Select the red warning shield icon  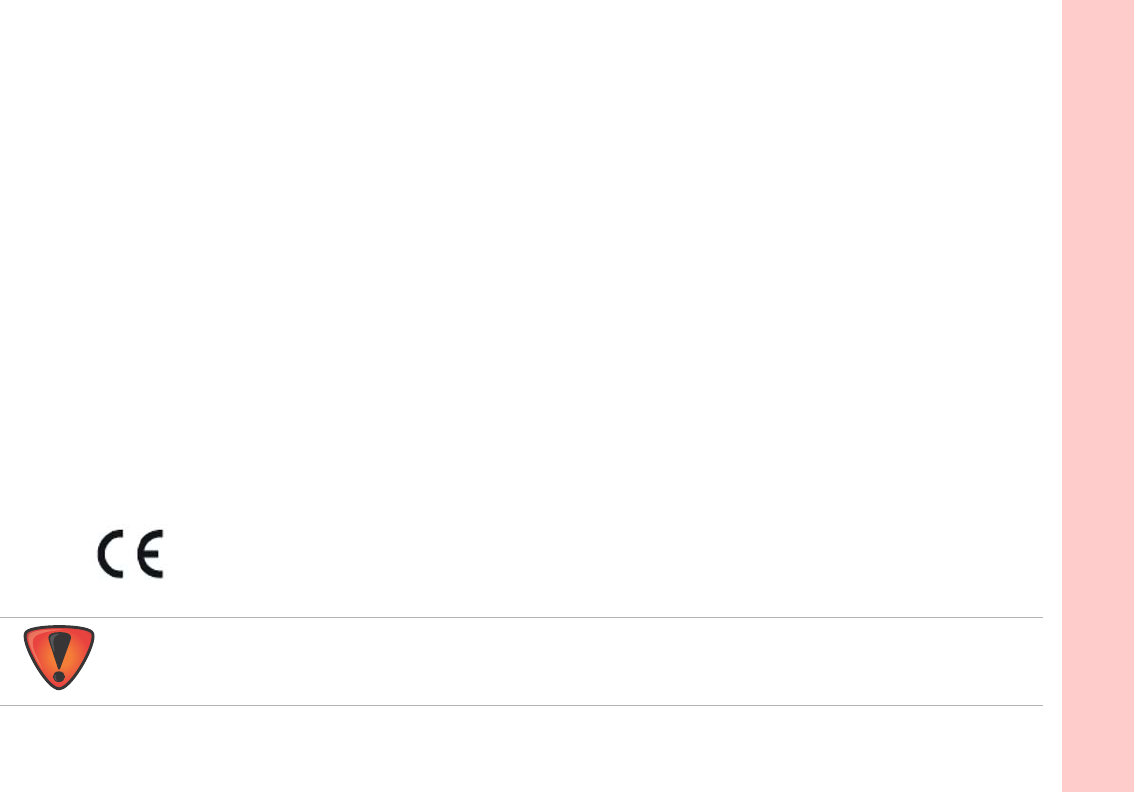59,657
